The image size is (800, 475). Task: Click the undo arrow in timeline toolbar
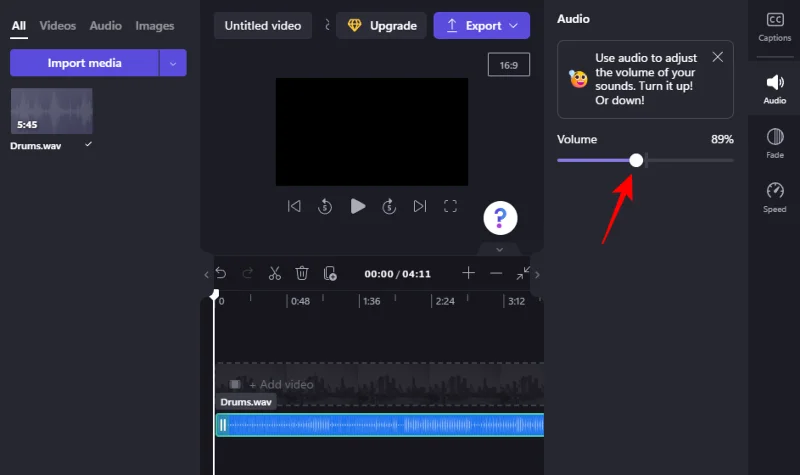click(220, 273)
